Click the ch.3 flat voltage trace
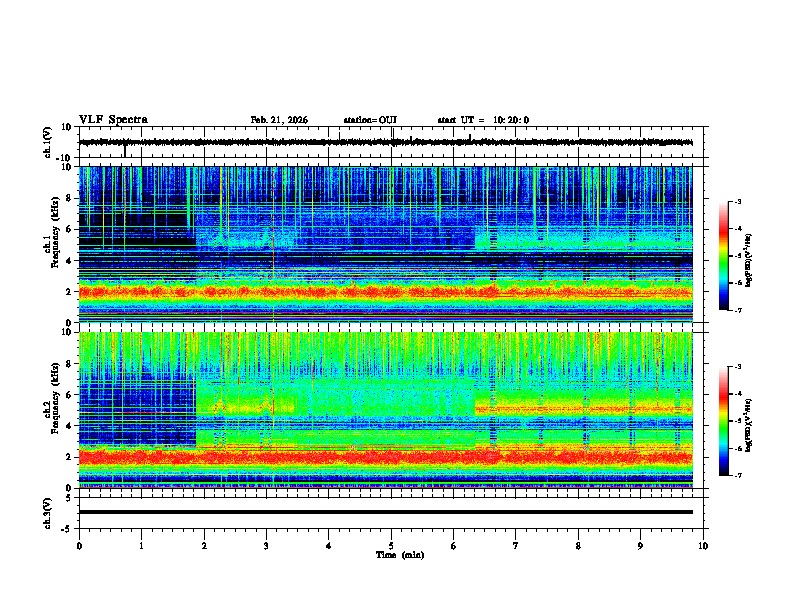The image size is (792, 612). pos(386,512)
